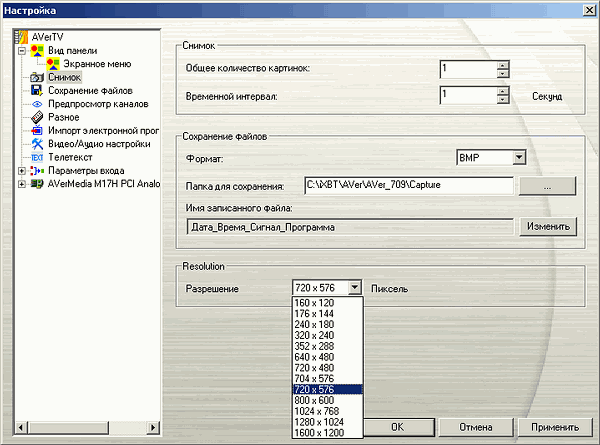This screenshot has height=445, width=600.
Task: Open the Формат BMP dropdown
Action: (x=518, y=157)
